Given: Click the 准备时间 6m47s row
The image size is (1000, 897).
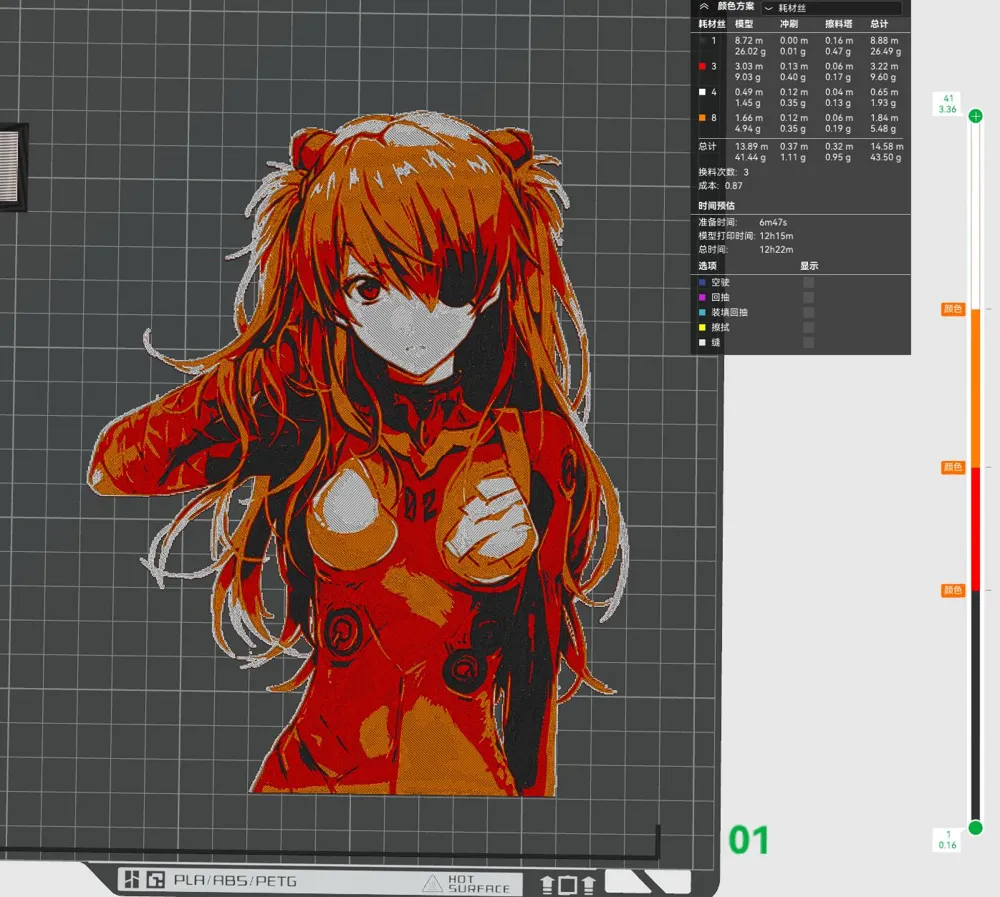Looking at the screenshot, I should point(742,222).
